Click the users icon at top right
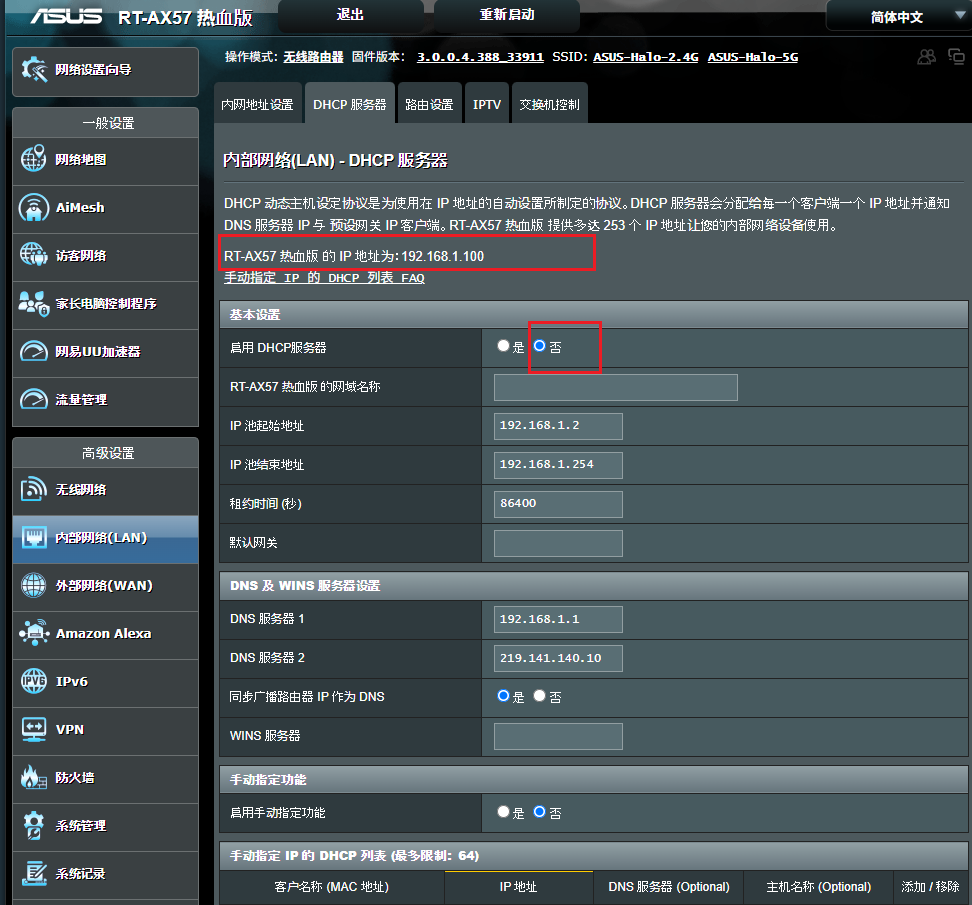This screenshot has width=972, height=905. (927, 57)
